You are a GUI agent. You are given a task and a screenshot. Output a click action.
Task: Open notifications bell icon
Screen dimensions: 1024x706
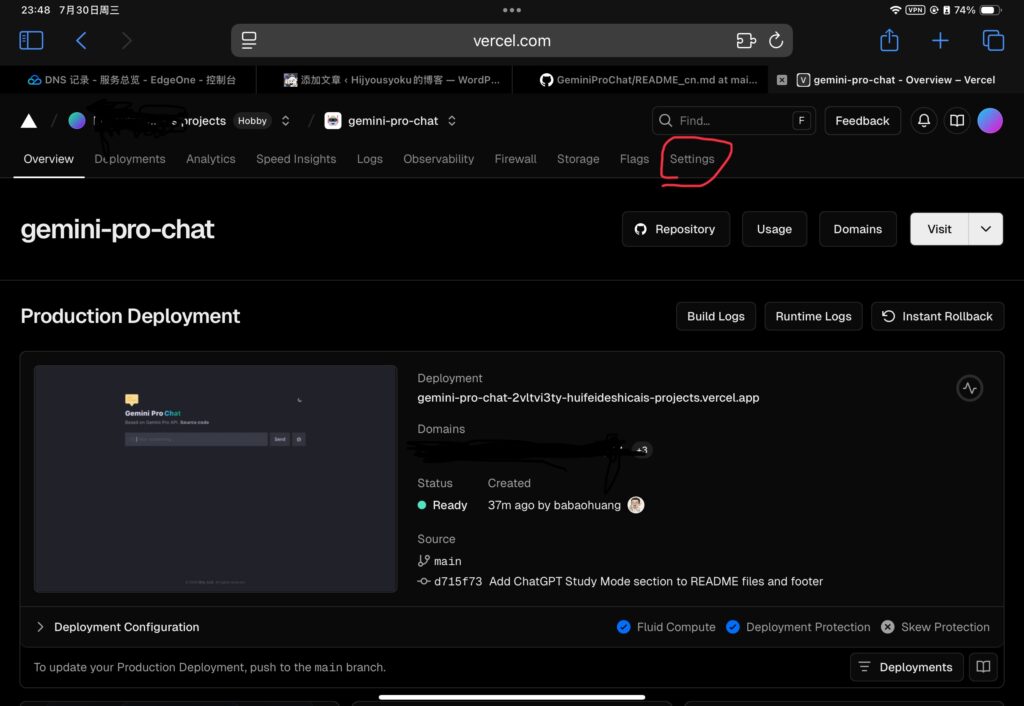923,121
